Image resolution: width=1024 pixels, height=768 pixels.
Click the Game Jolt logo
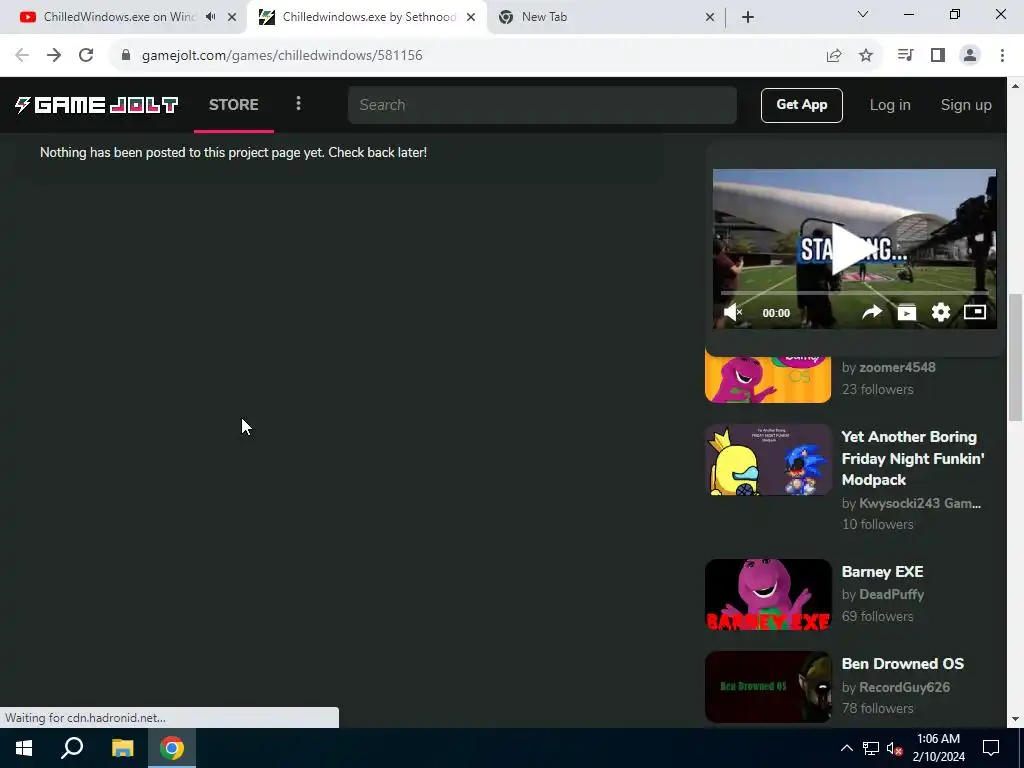(96, 105)
